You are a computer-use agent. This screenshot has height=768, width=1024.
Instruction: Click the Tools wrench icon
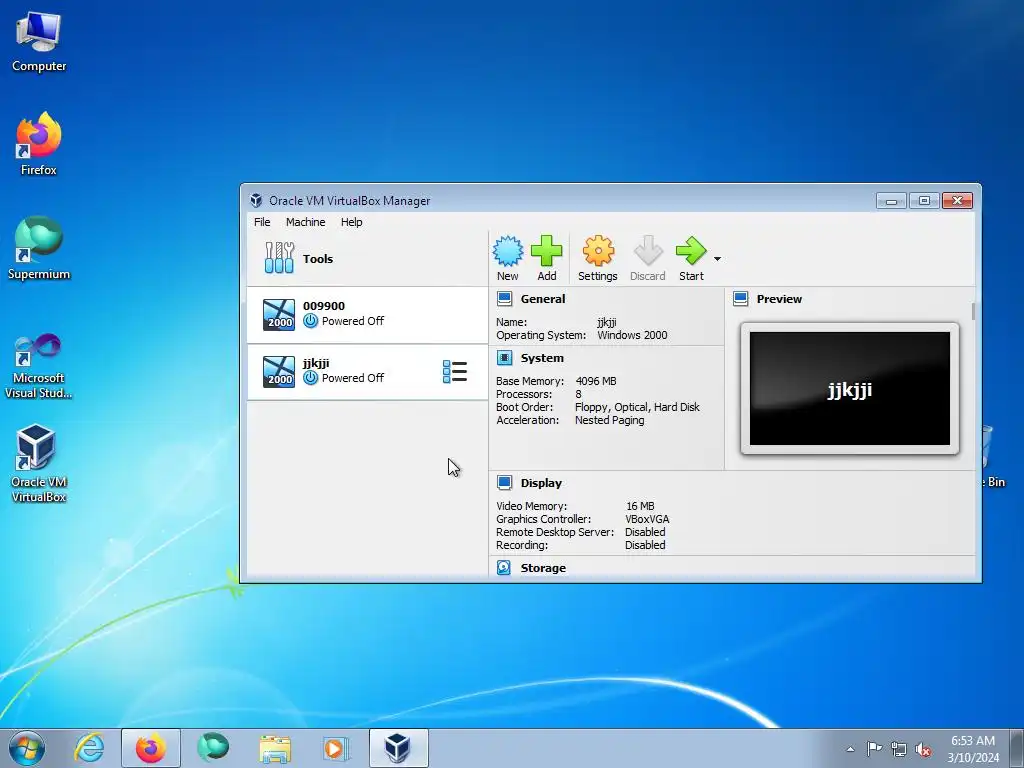(x=280, y=258)
